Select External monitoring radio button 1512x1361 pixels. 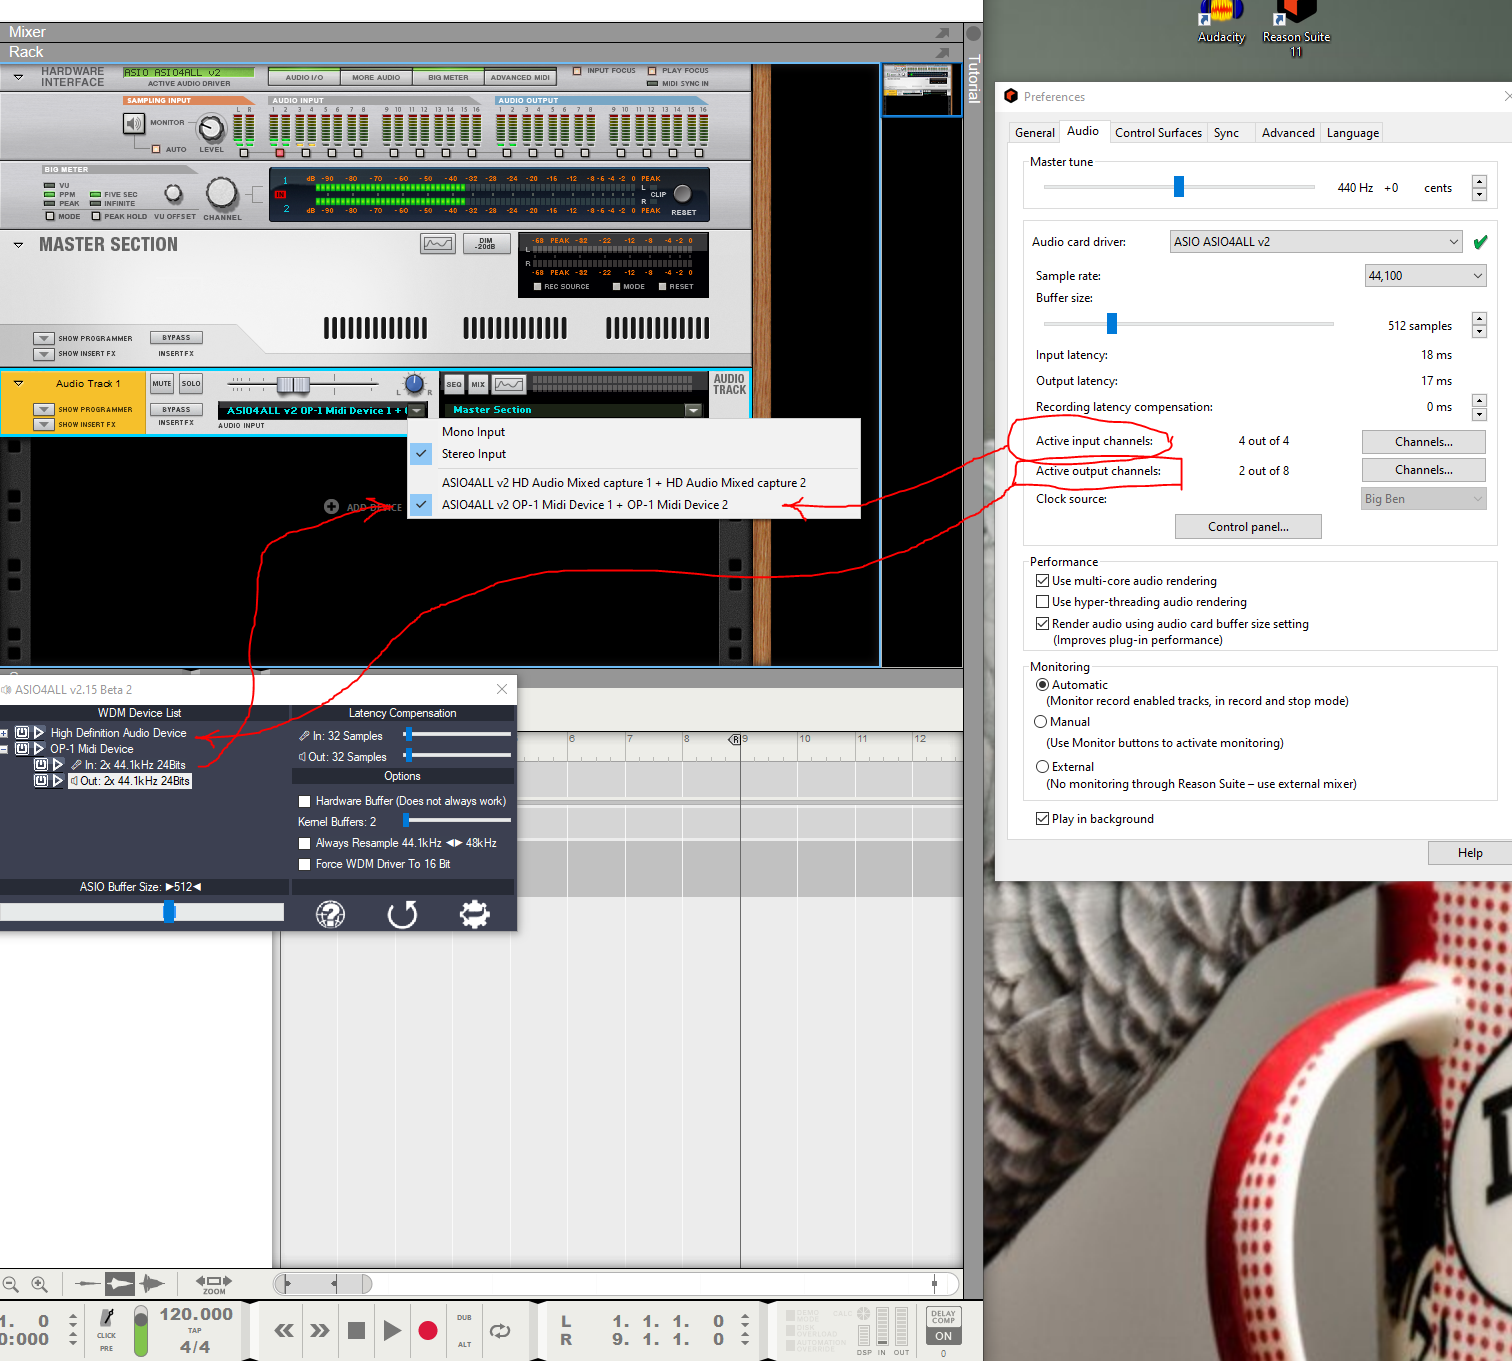[1043, 767]
